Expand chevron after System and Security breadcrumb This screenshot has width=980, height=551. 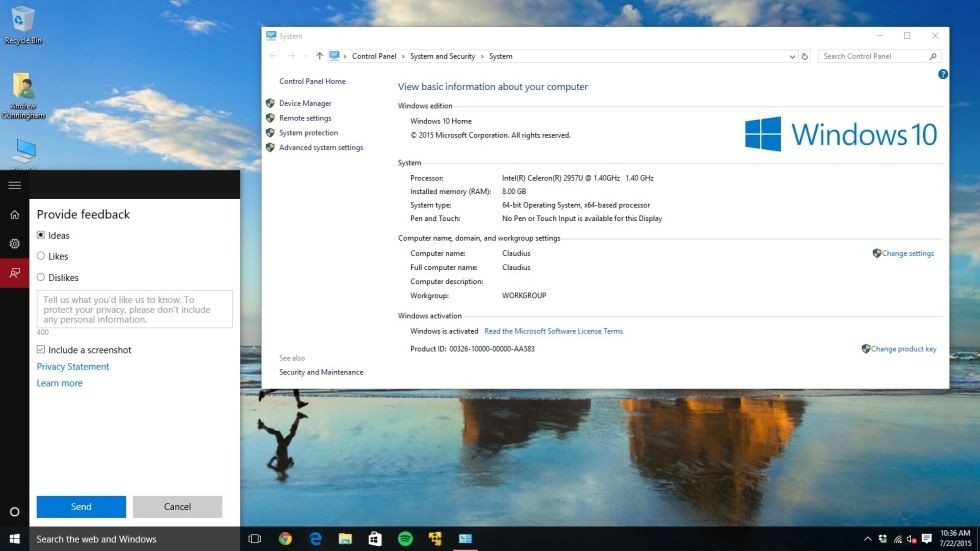tap(482, 56)
